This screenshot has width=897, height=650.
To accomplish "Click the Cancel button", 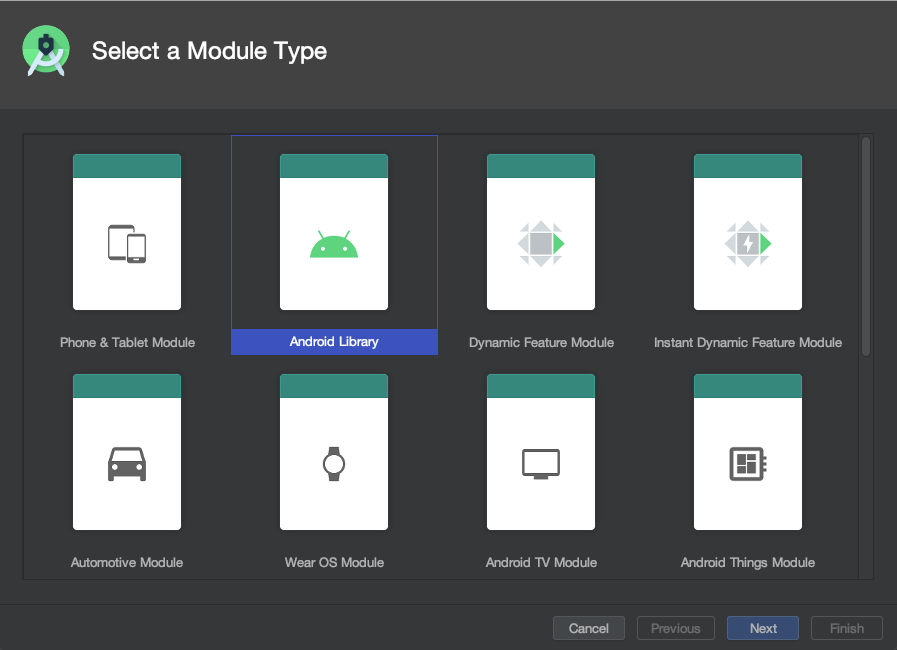I will click(589, 628).
